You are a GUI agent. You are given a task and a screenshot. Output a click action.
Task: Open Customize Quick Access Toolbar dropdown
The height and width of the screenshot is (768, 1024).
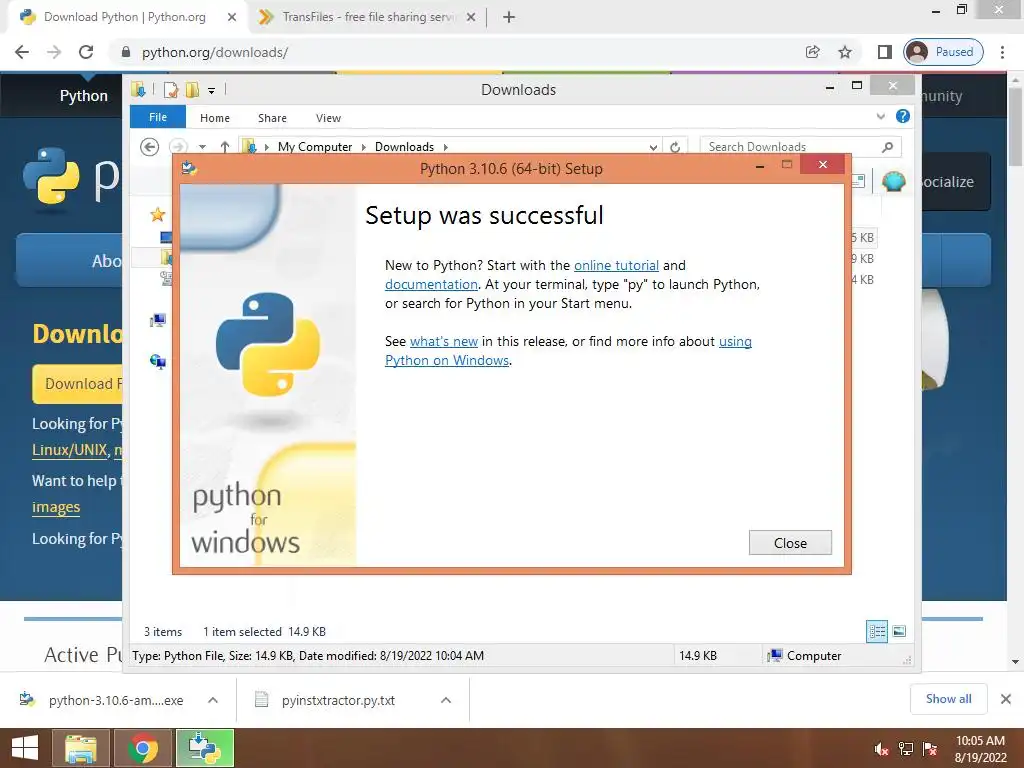click(211, 91)
